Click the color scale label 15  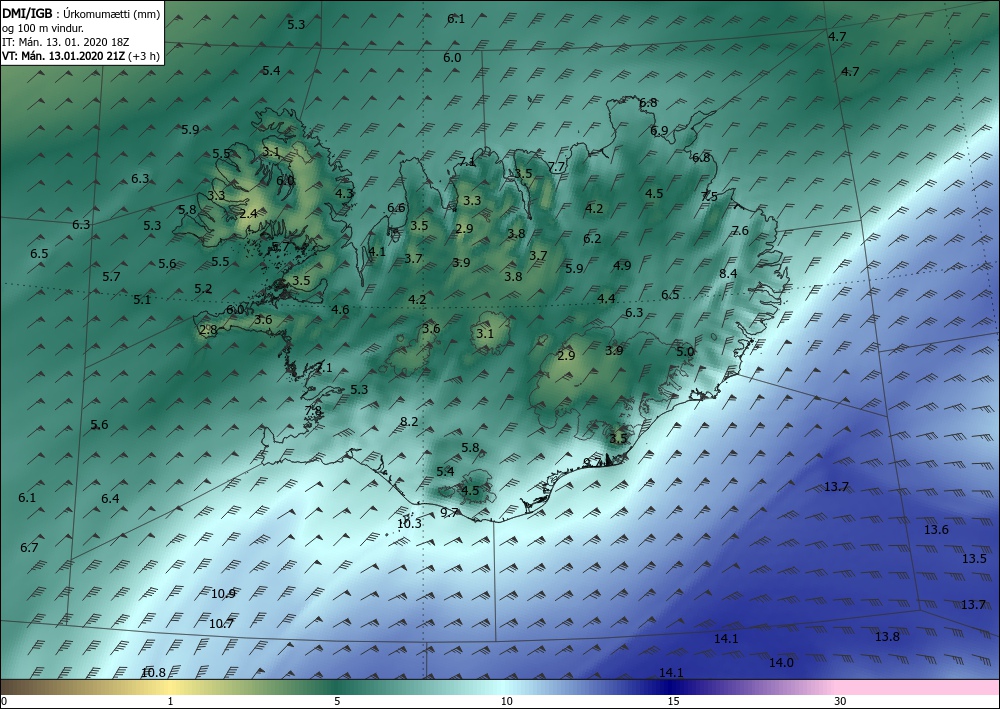click(673, 701)
